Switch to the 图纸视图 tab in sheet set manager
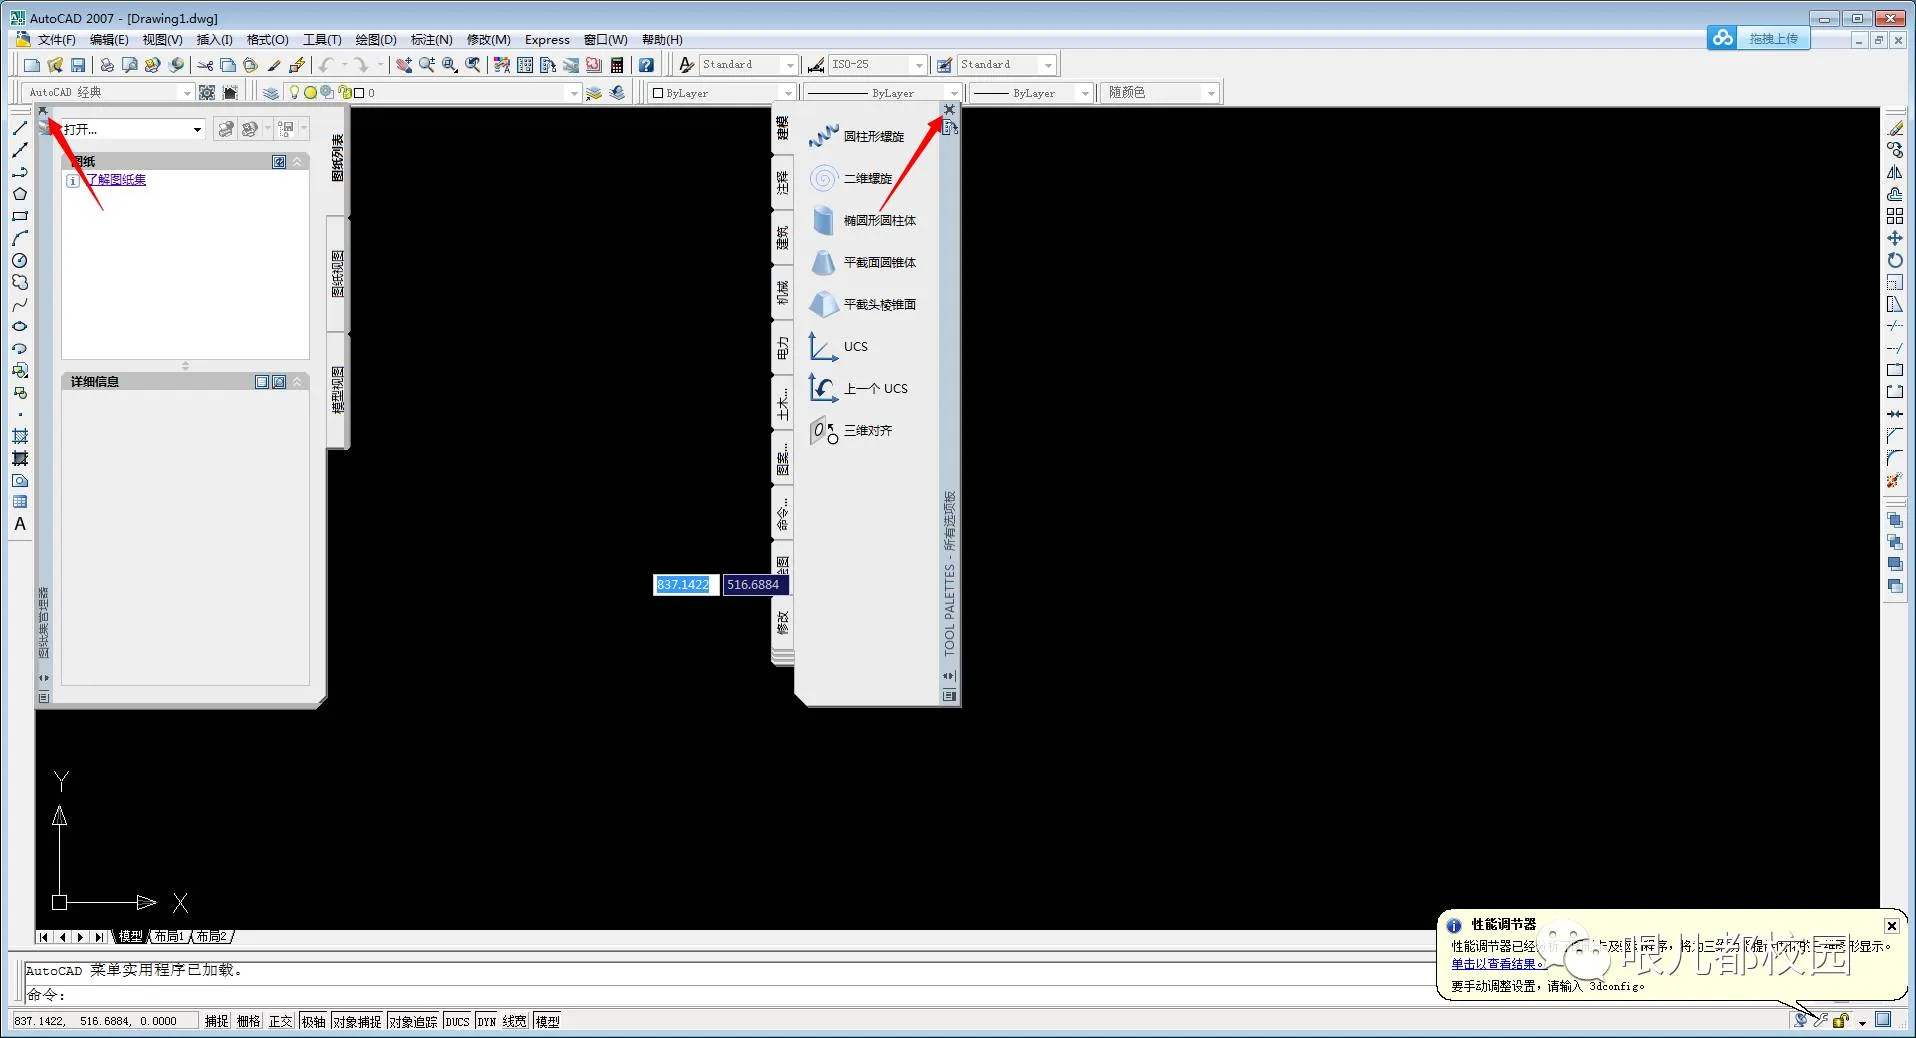 [338, 273]
